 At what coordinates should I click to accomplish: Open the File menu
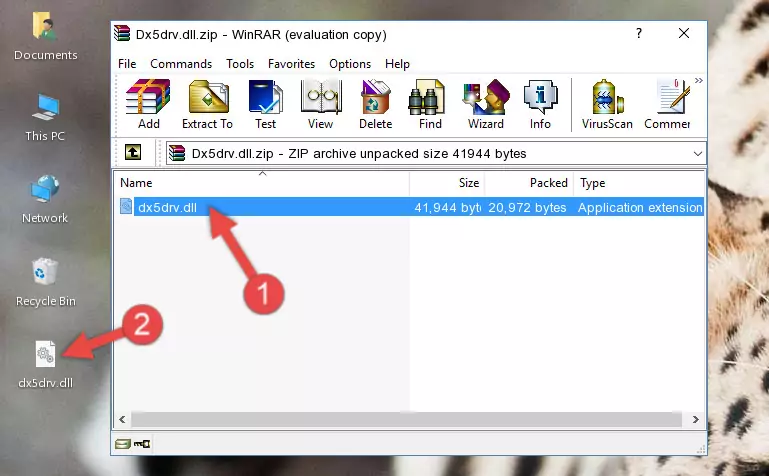(127, 64)
